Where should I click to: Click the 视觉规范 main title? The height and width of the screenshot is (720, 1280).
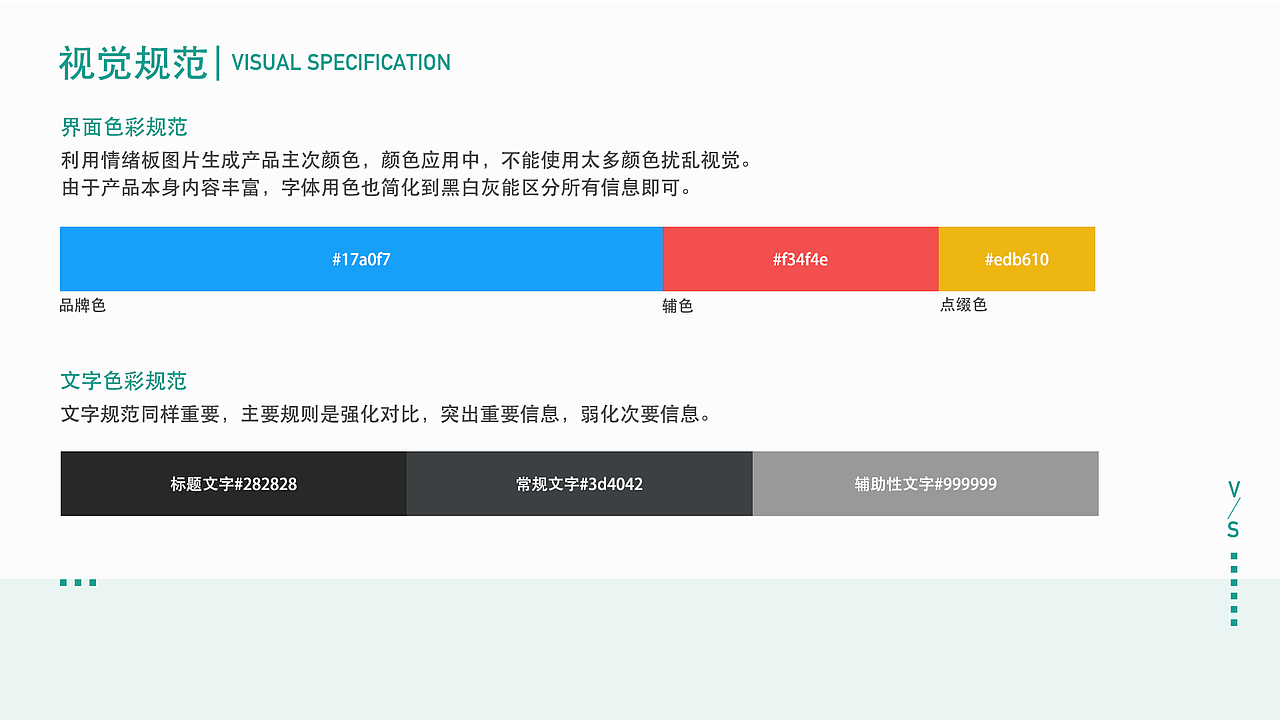tap(133, 63)
